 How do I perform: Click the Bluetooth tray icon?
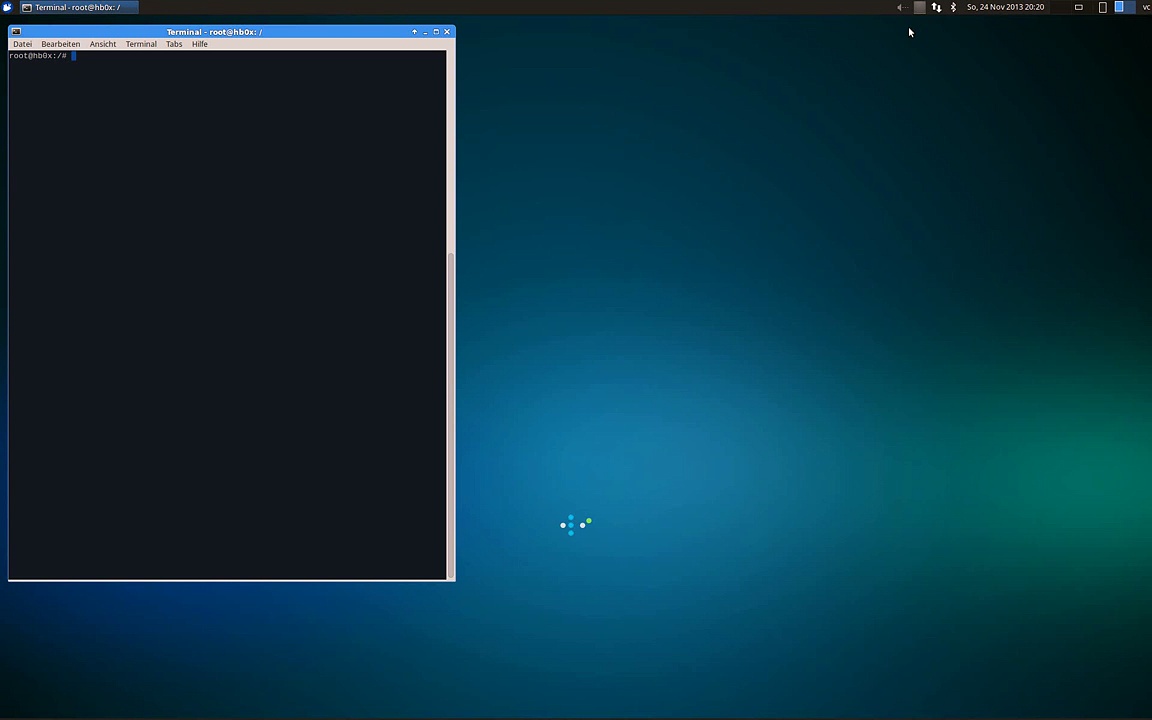point(953,7)
